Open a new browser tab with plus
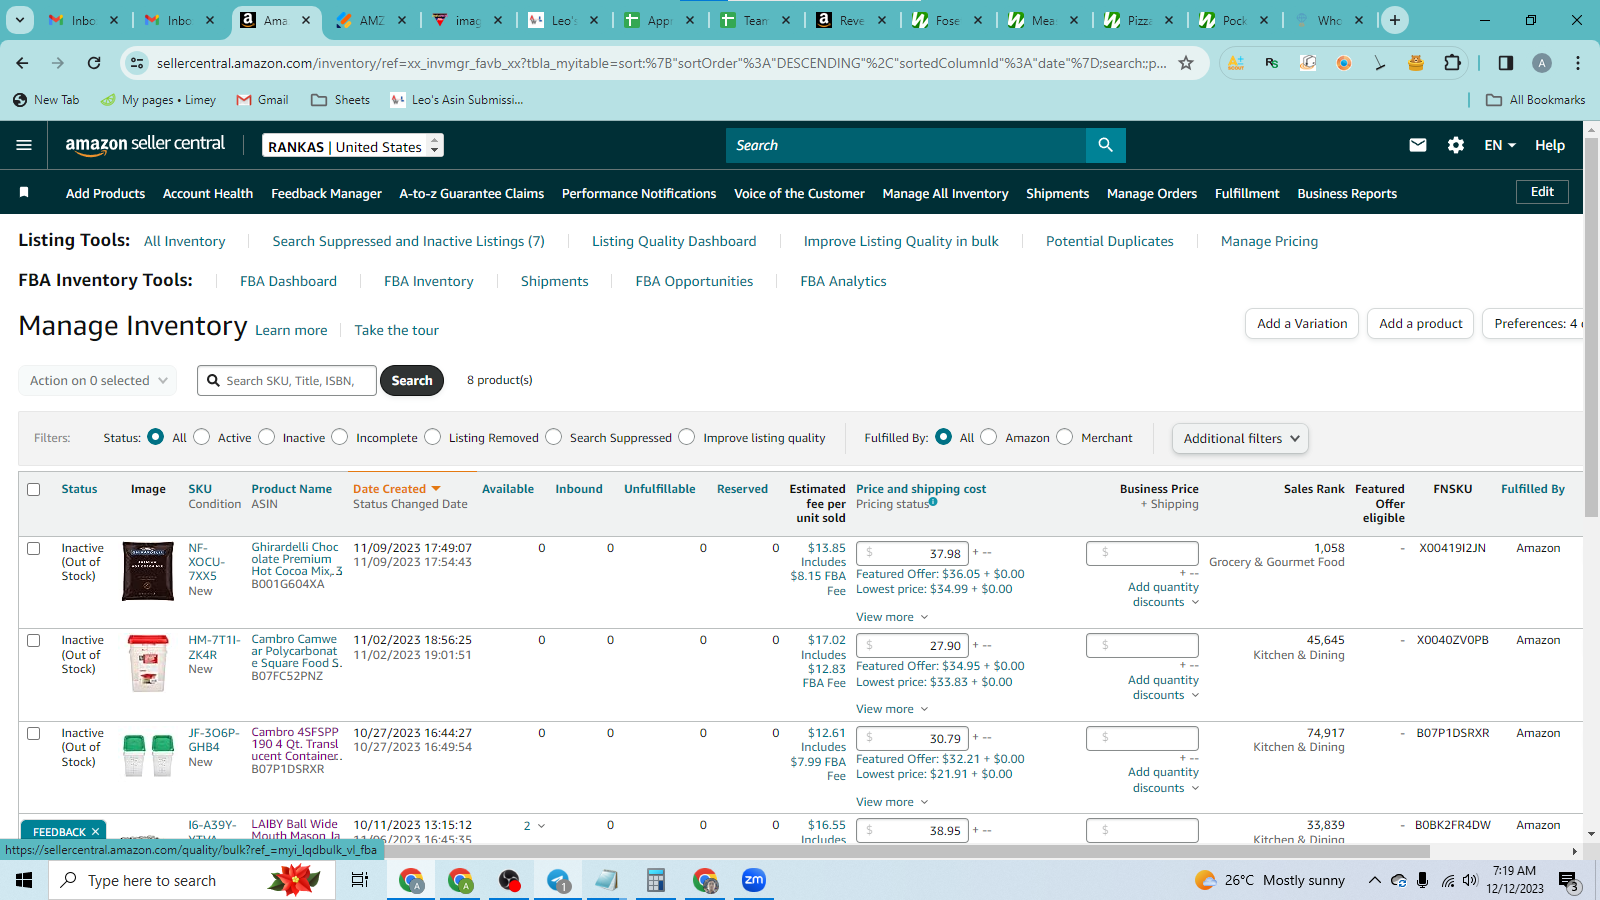Viewport: 1600px width, 900px height. point(1395,20)
